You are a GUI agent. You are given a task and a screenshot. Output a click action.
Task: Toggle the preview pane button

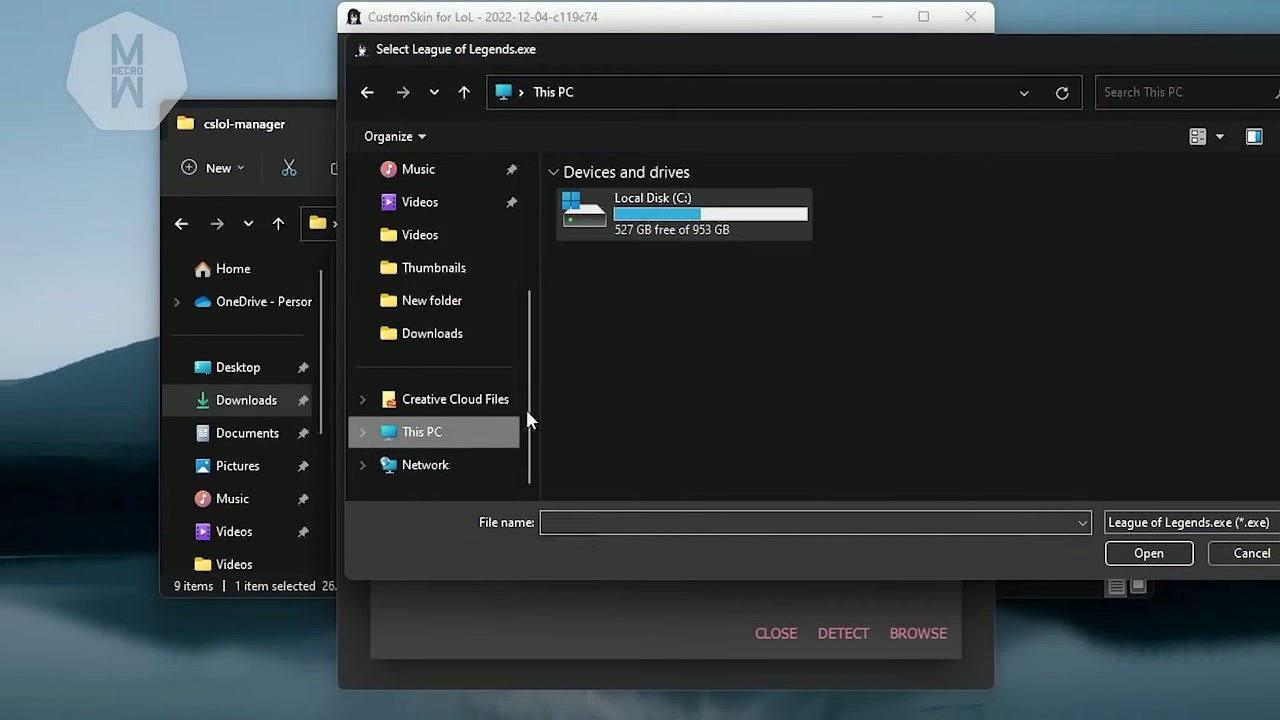(1254, 137)
